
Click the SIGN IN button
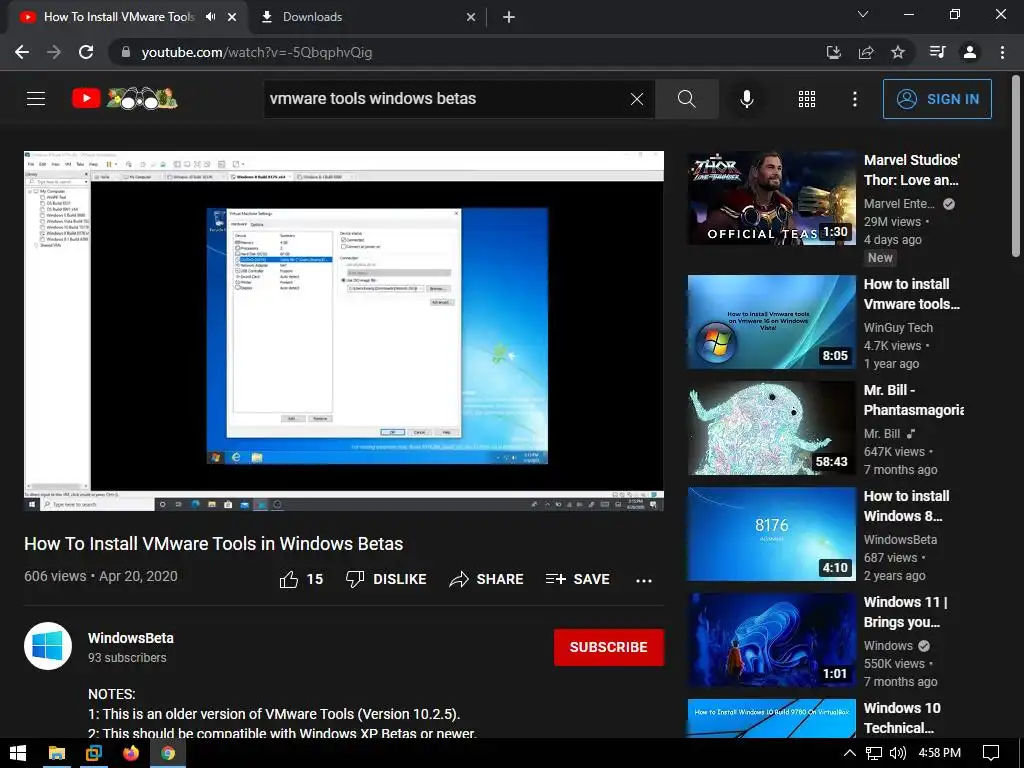click(937, 99)
